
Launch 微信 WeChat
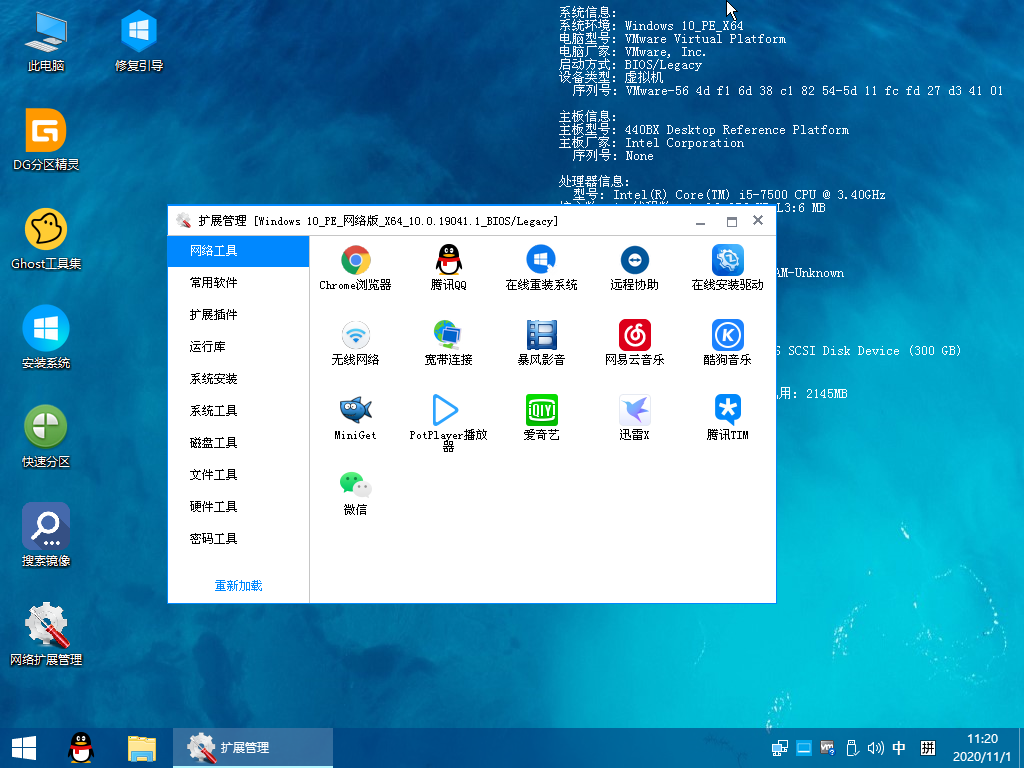pyautogui.click(x=355, y=493)
